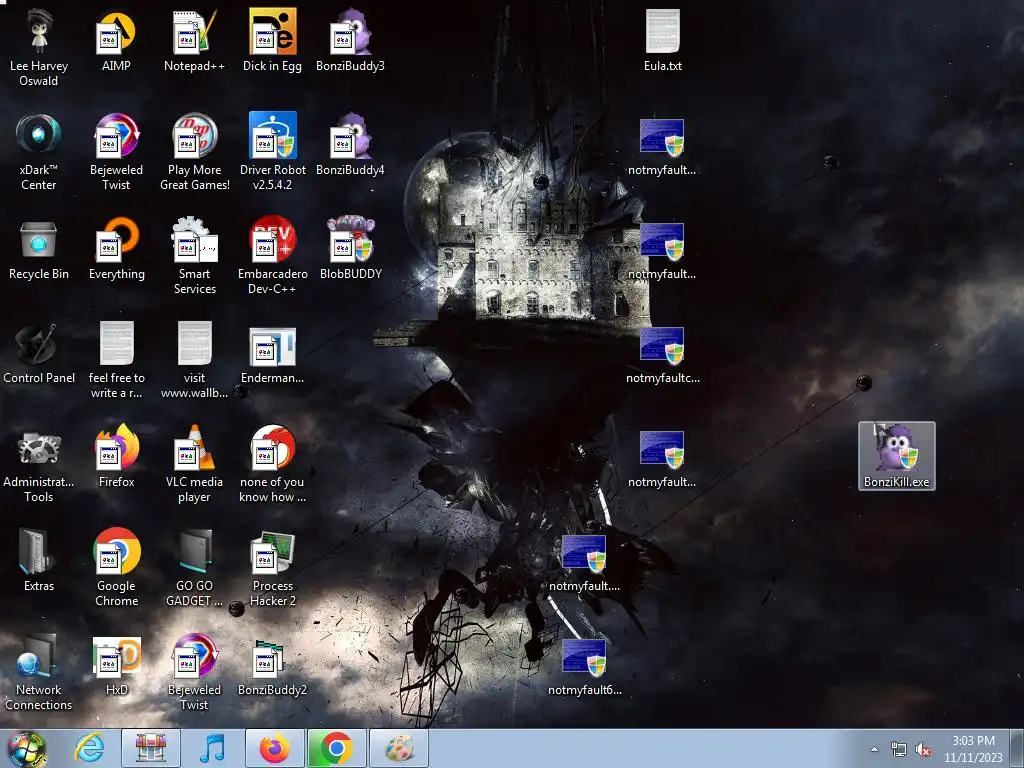Open the muted volume tray icon

(923, 749)
